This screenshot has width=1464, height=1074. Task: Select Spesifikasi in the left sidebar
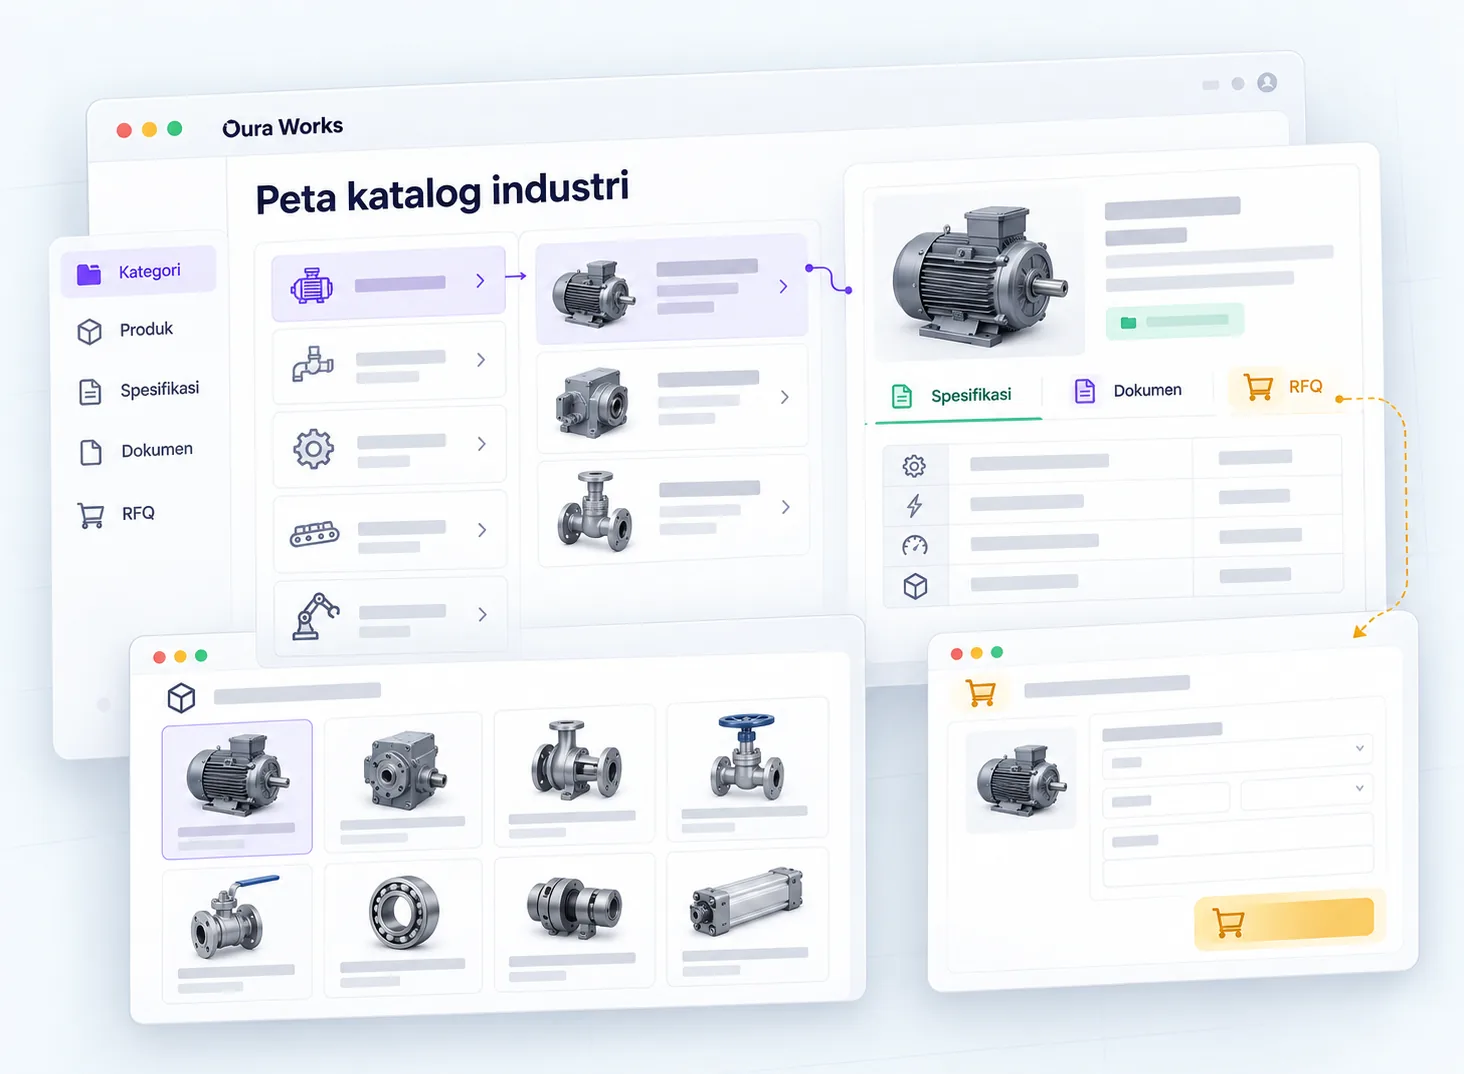139,390
